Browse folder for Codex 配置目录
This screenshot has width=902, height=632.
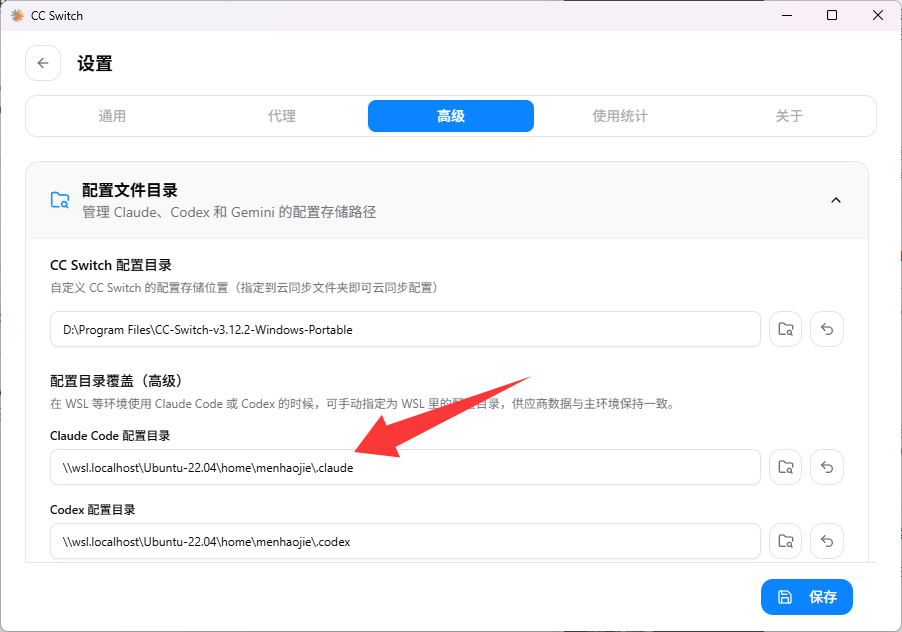click(x=786, y=541)
